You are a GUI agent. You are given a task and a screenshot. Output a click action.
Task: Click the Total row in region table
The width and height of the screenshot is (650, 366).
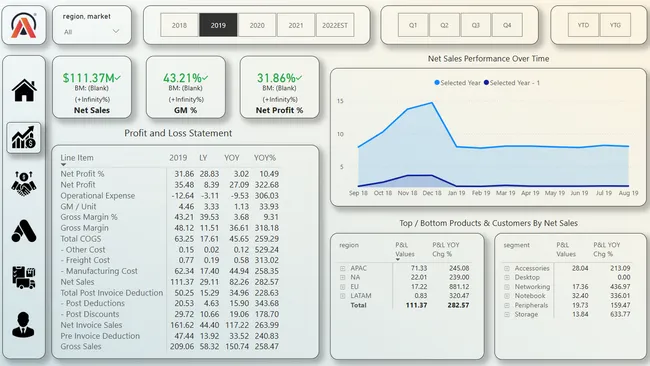click(404, 305)
